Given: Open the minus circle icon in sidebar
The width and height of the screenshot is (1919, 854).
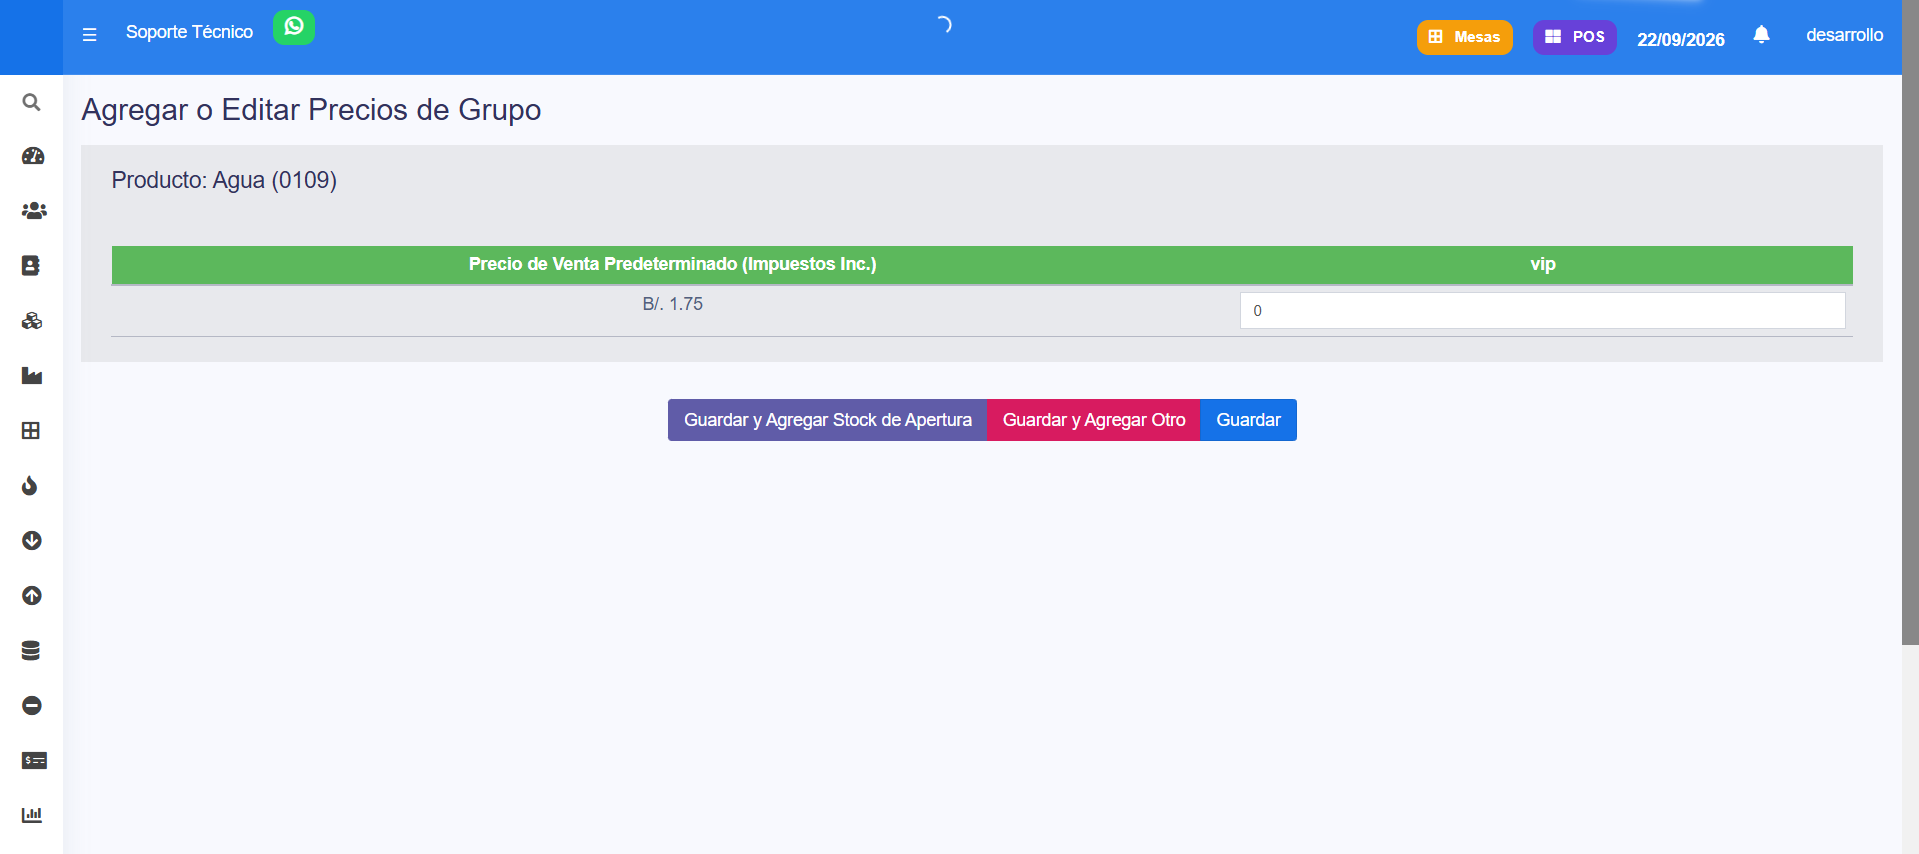Looking at the screenshot, I should point(32,706).
